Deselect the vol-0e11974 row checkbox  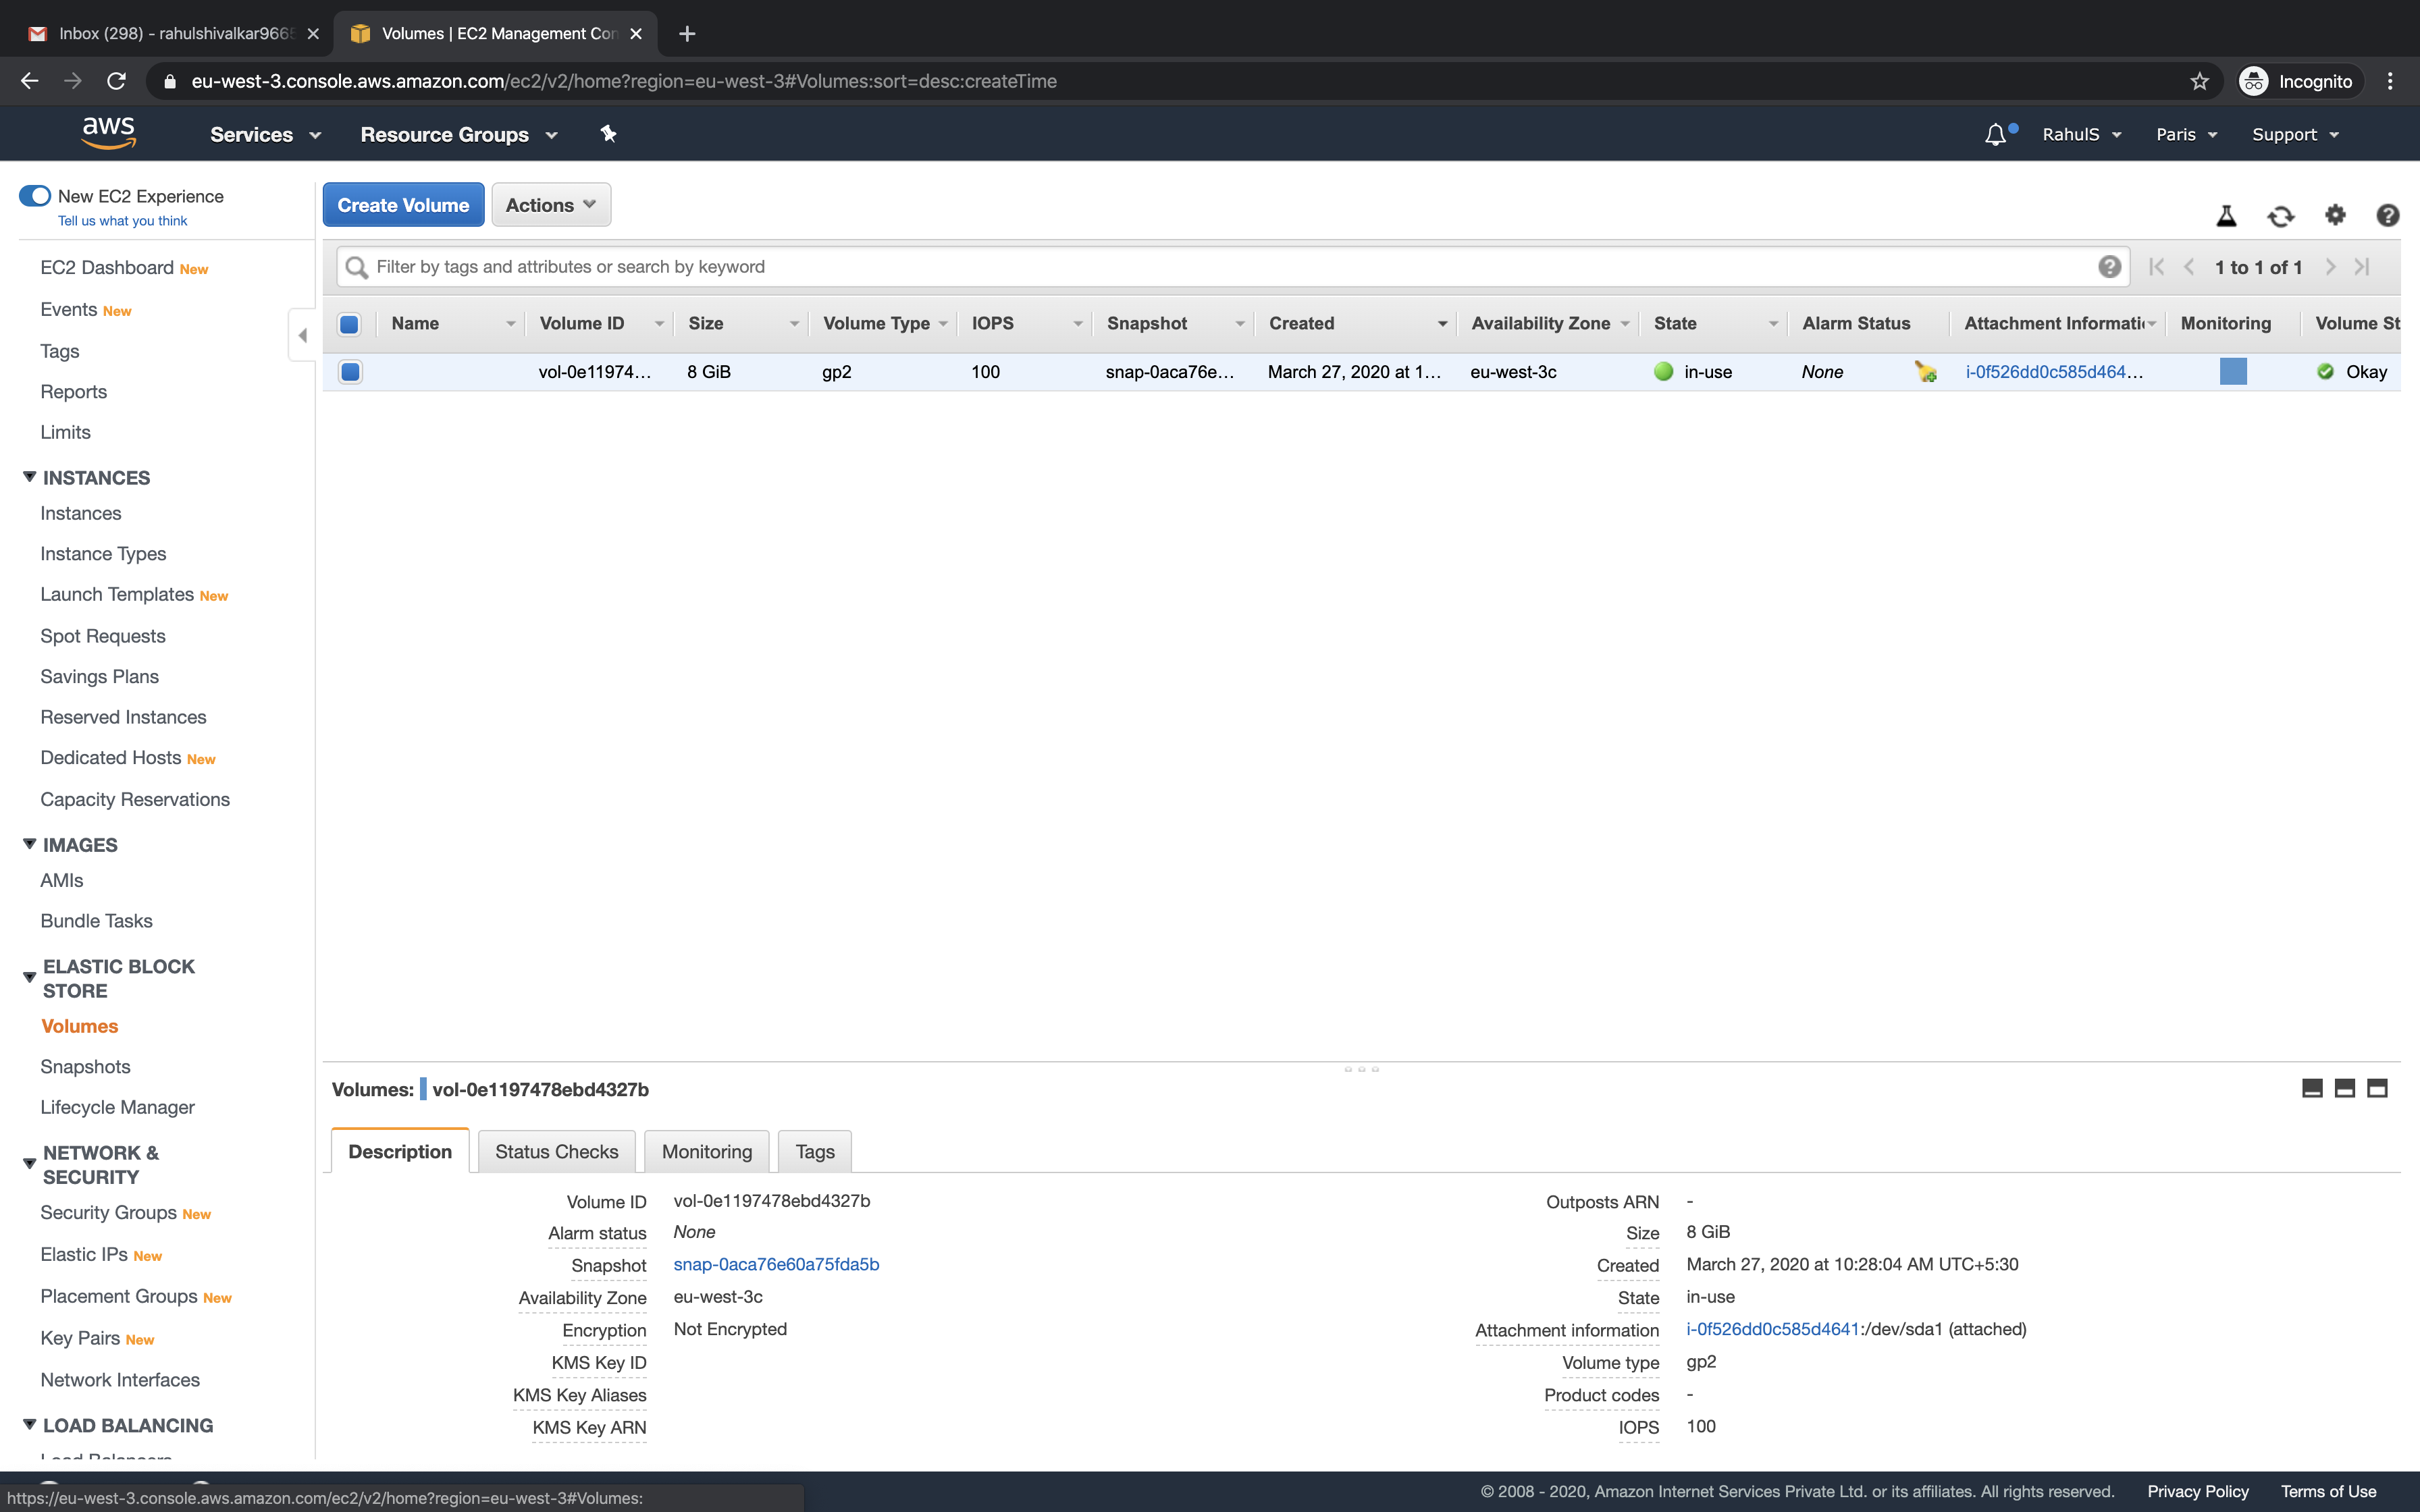[x=350, y=372]
